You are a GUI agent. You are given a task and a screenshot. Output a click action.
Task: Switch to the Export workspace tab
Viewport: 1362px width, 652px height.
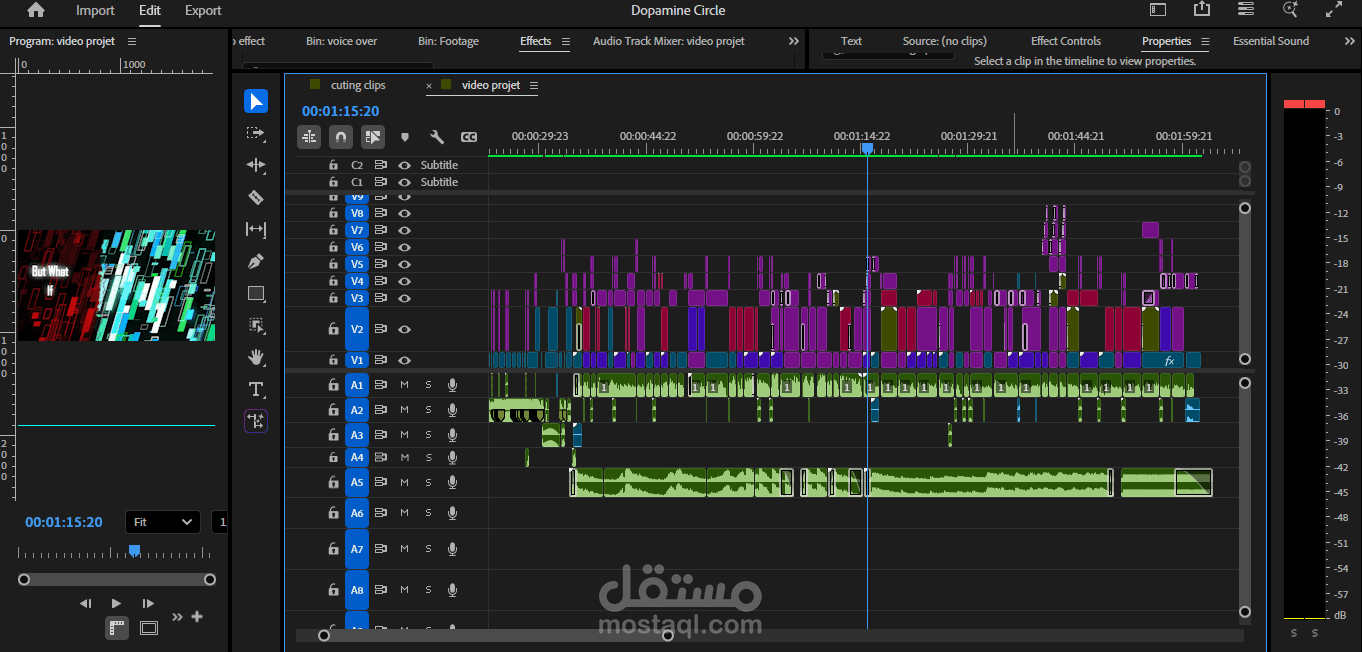[x=203, y=10]
